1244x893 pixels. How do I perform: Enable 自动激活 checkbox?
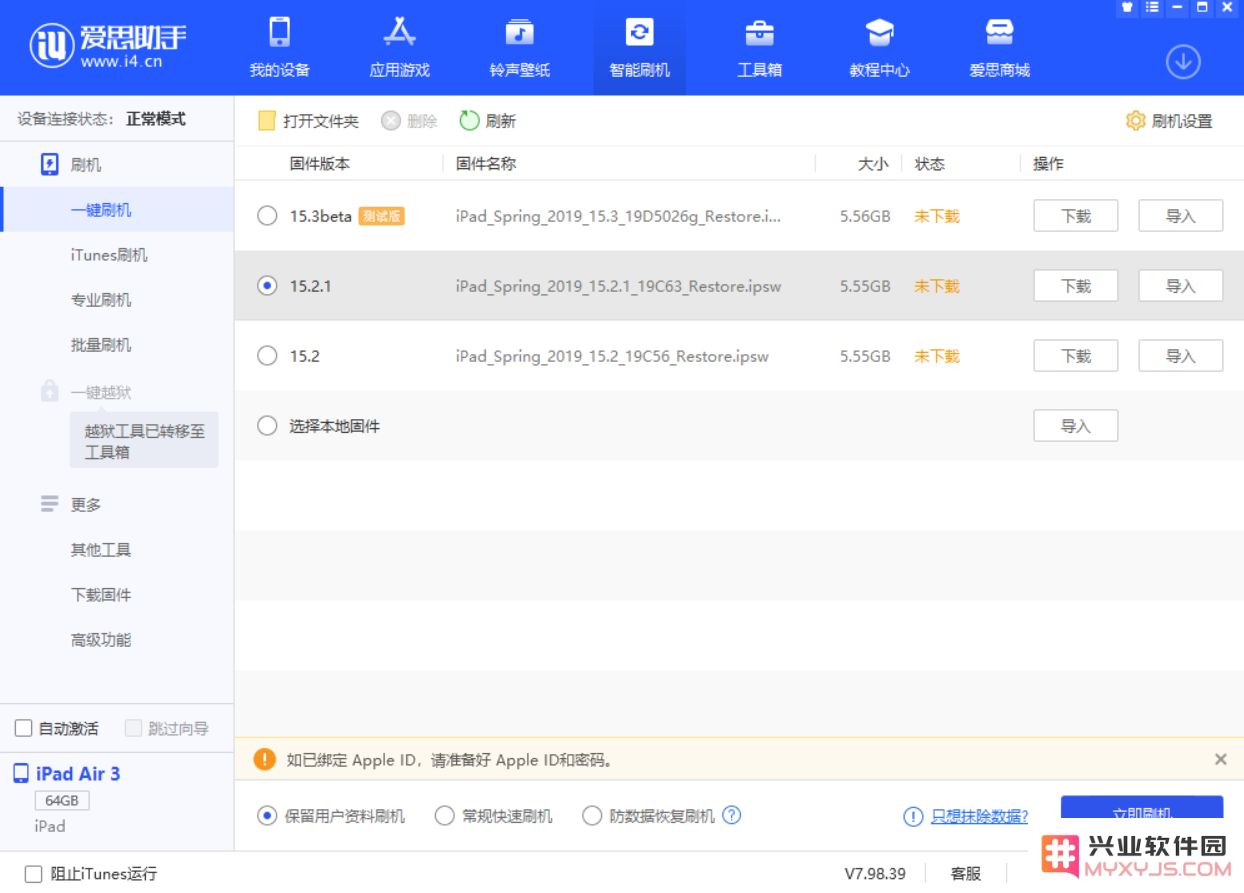pos(24,728)
